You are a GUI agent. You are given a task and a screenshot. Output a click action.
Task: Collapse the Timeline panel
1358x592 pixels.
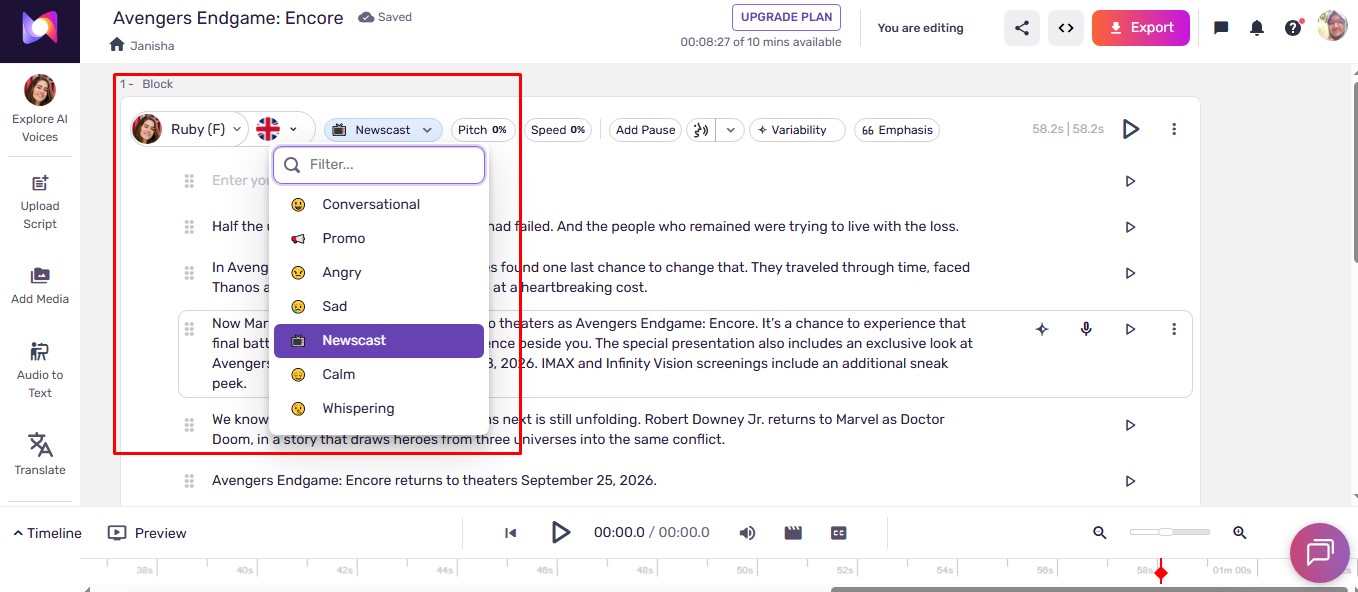click(x=47, y=533)
